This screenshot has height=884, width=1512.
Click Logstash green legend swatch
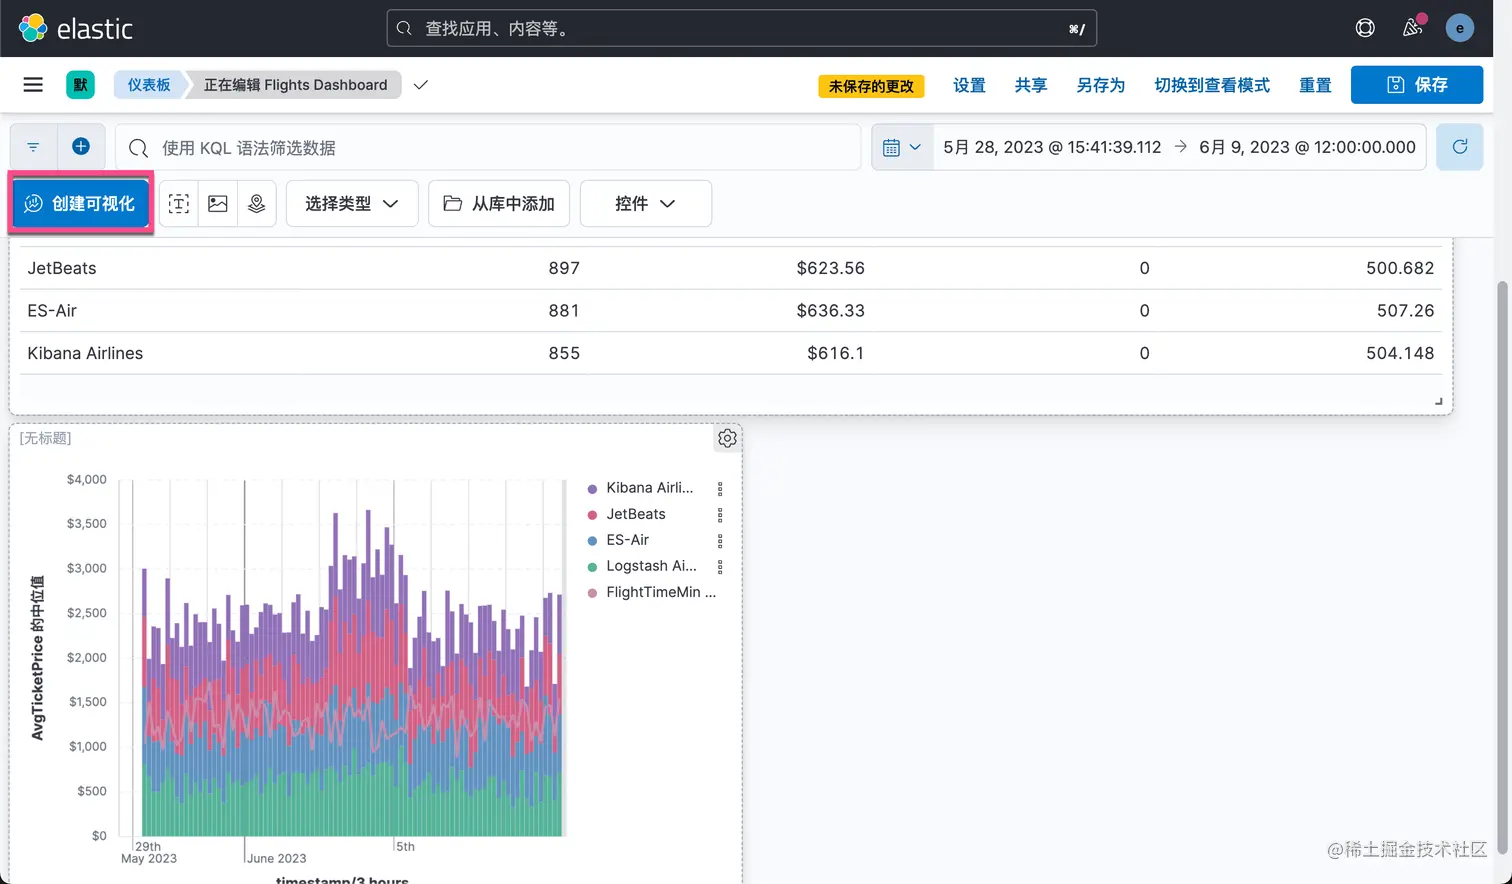pyautogui.click(x=593, y=567)
